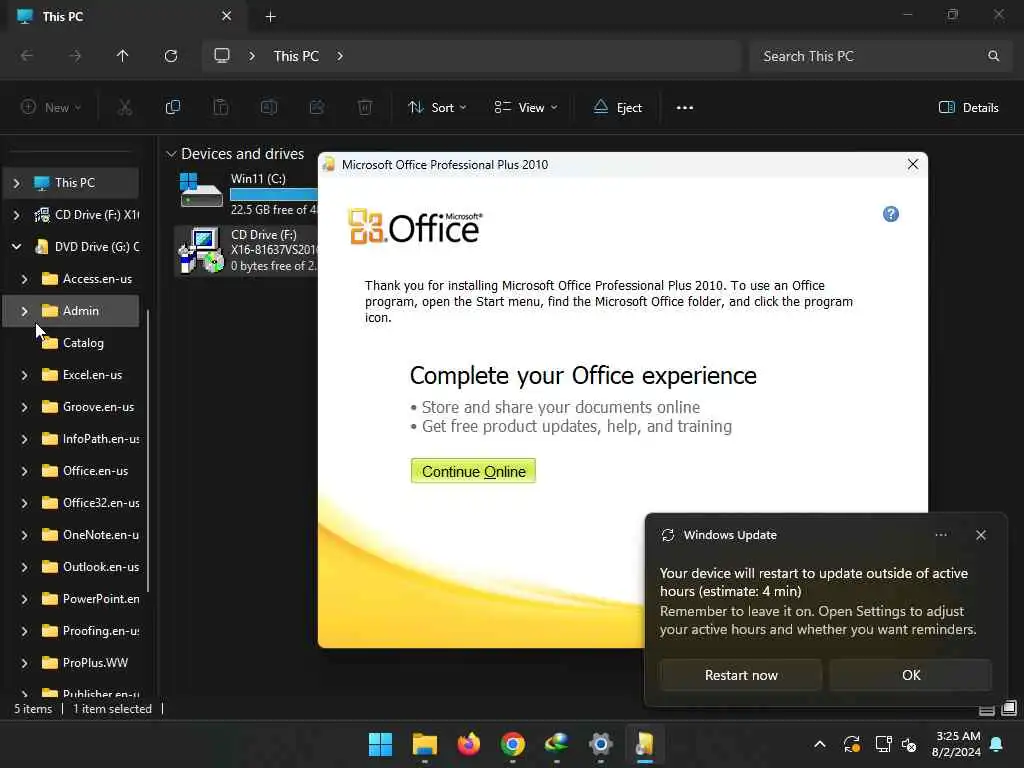The image size is (1024, 768).
Task: Open Settings gear from taskbar
Action: (x=600, y=744)
